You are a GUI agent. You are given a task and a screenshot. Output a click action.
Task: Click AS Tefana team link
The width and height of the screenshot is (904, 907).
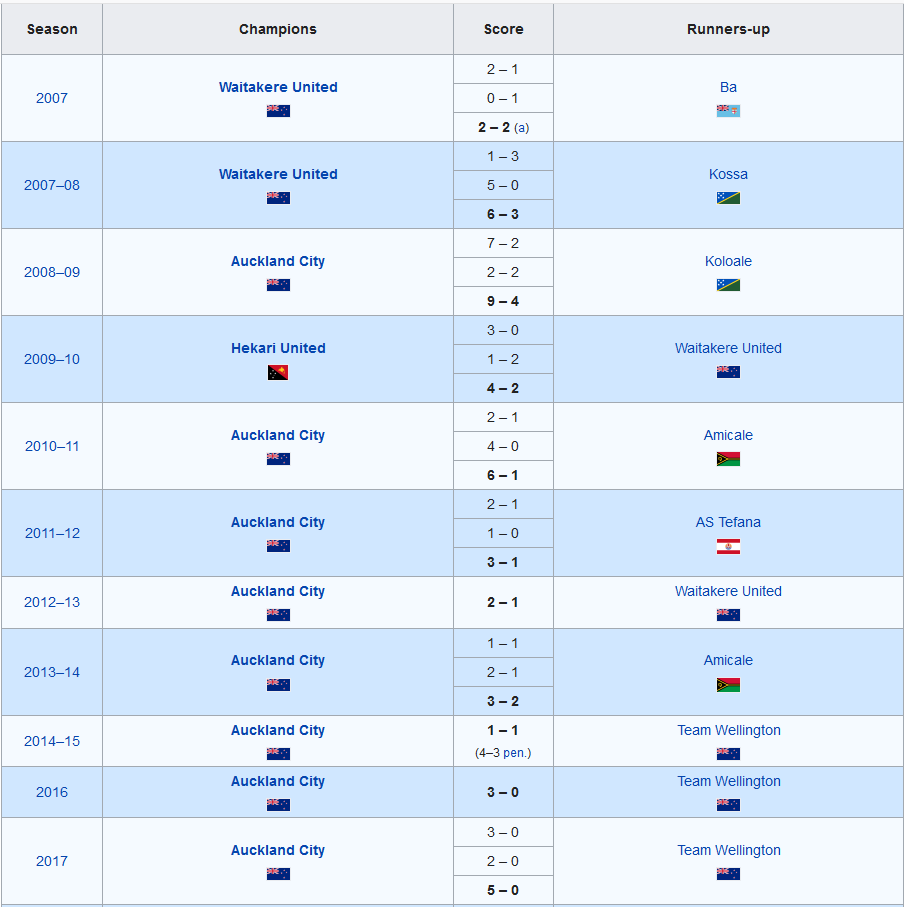click(728, 522)
